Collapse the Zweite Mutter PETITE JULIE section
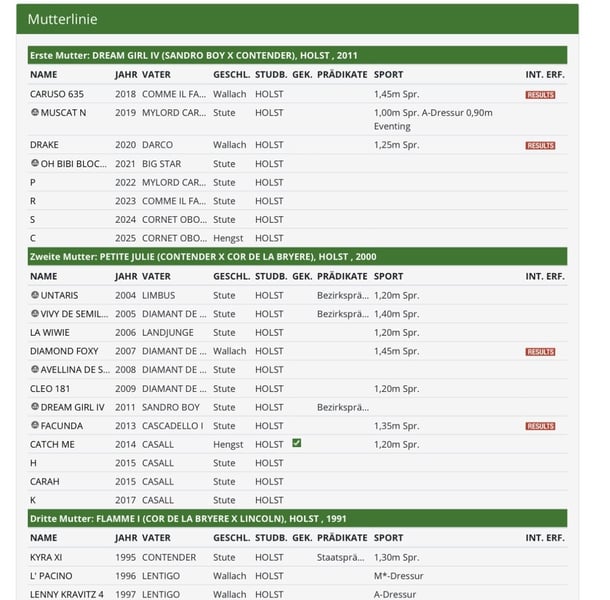 click(x=297, y=257)
